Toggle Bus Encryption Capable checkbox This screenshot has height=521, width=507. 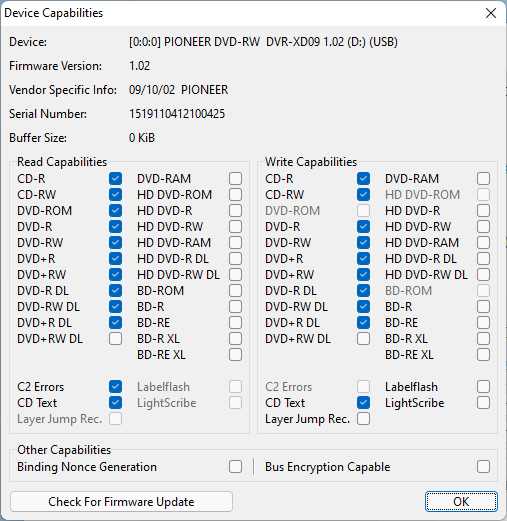[x=483, y=467]
